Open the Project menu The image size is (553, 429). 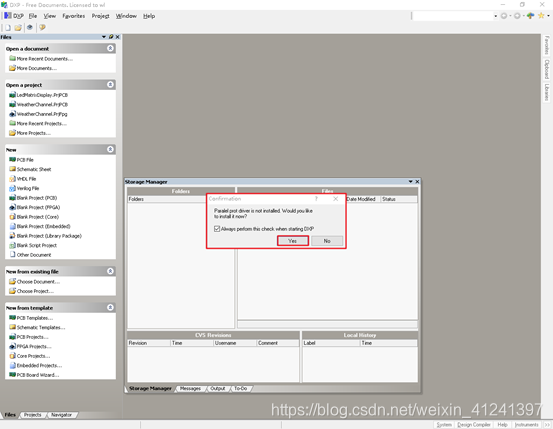tap(101, 16)
